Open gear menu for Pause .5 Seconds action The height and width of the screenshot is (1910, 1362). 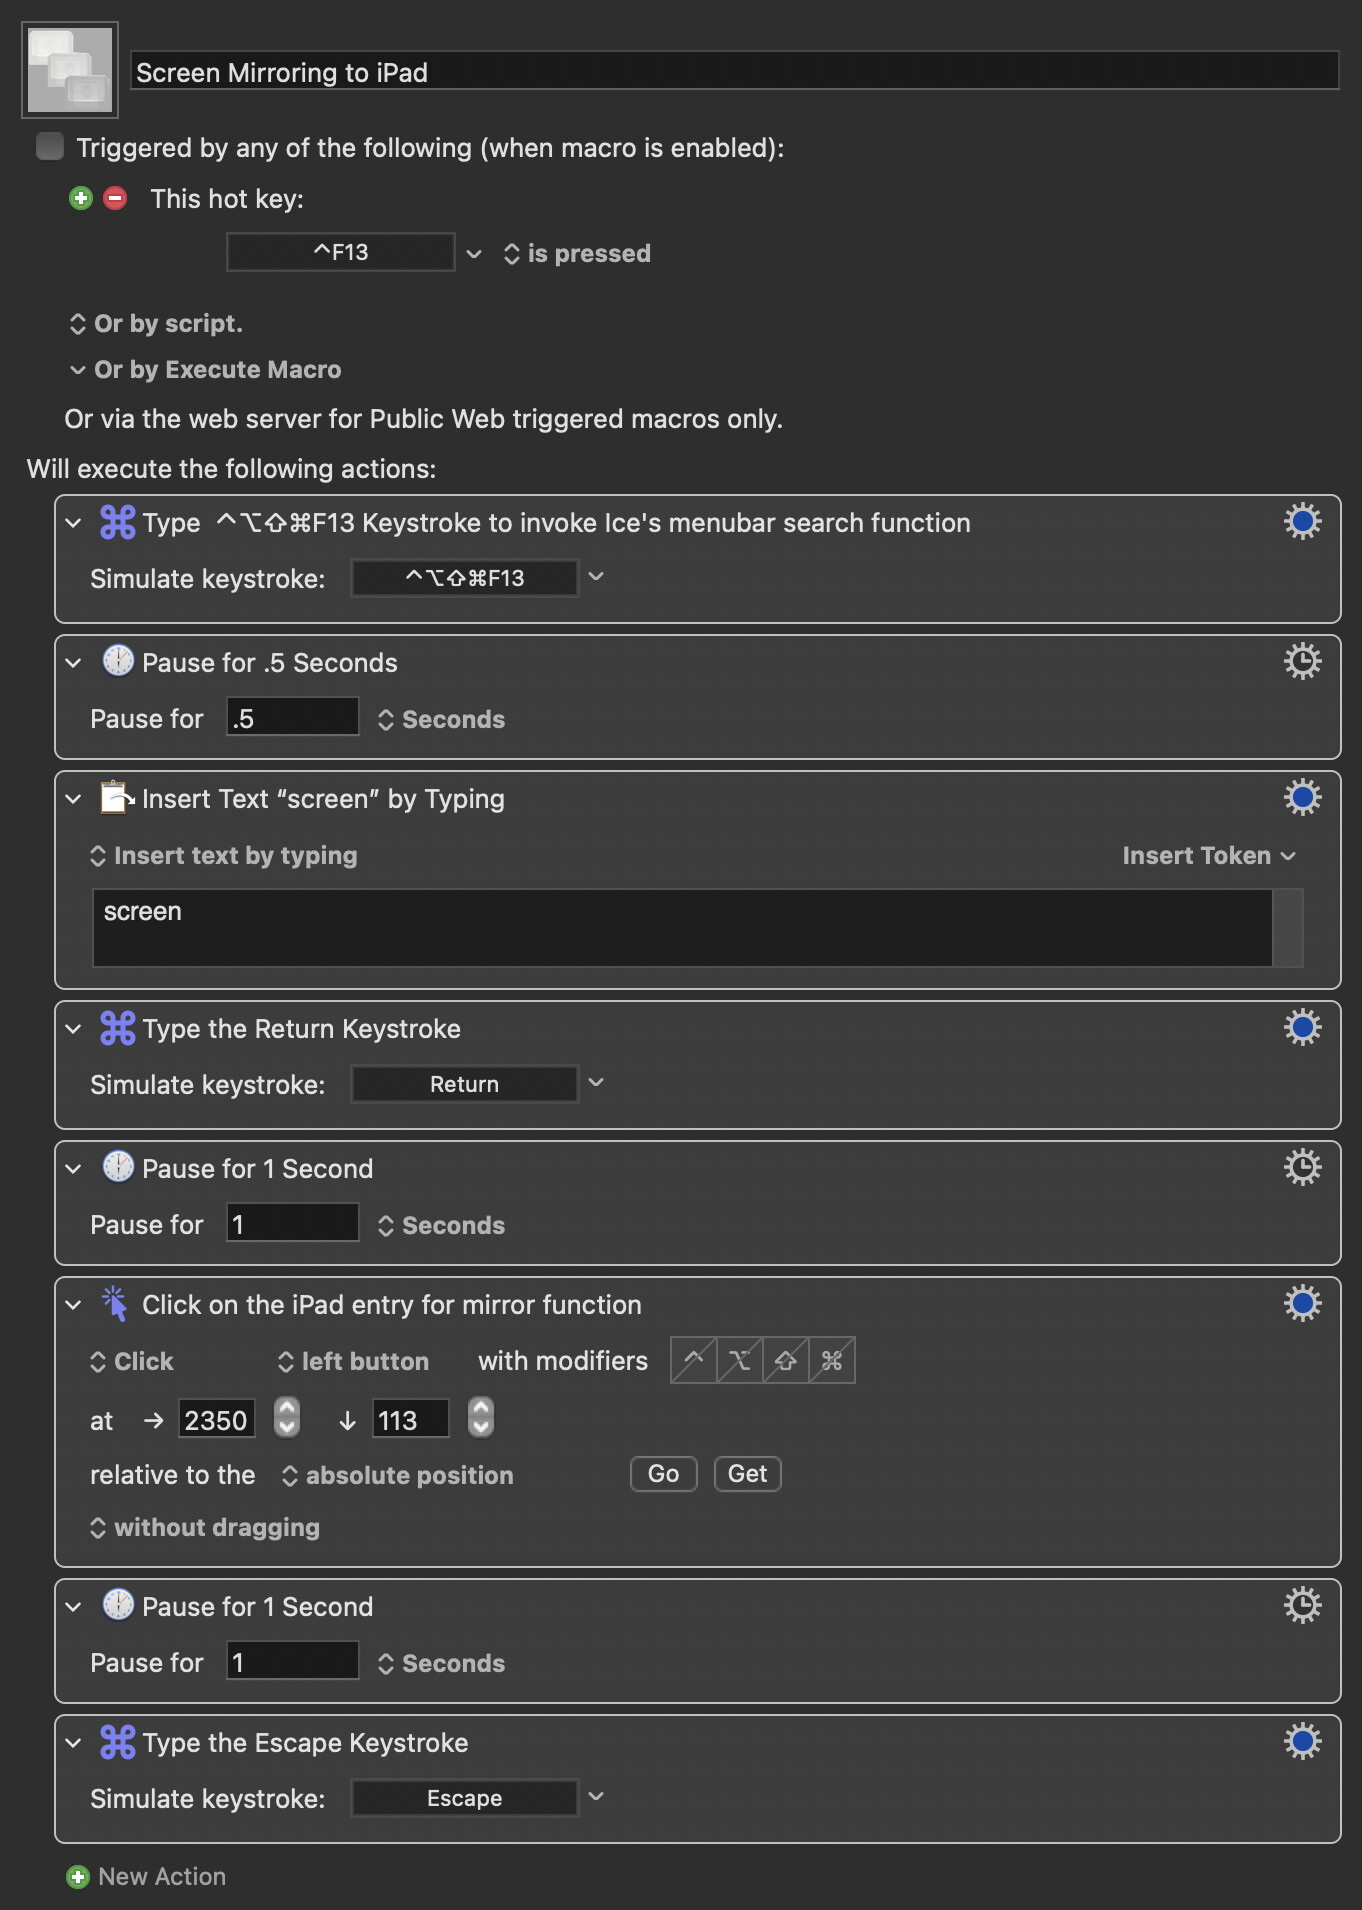pos(1302,662)
